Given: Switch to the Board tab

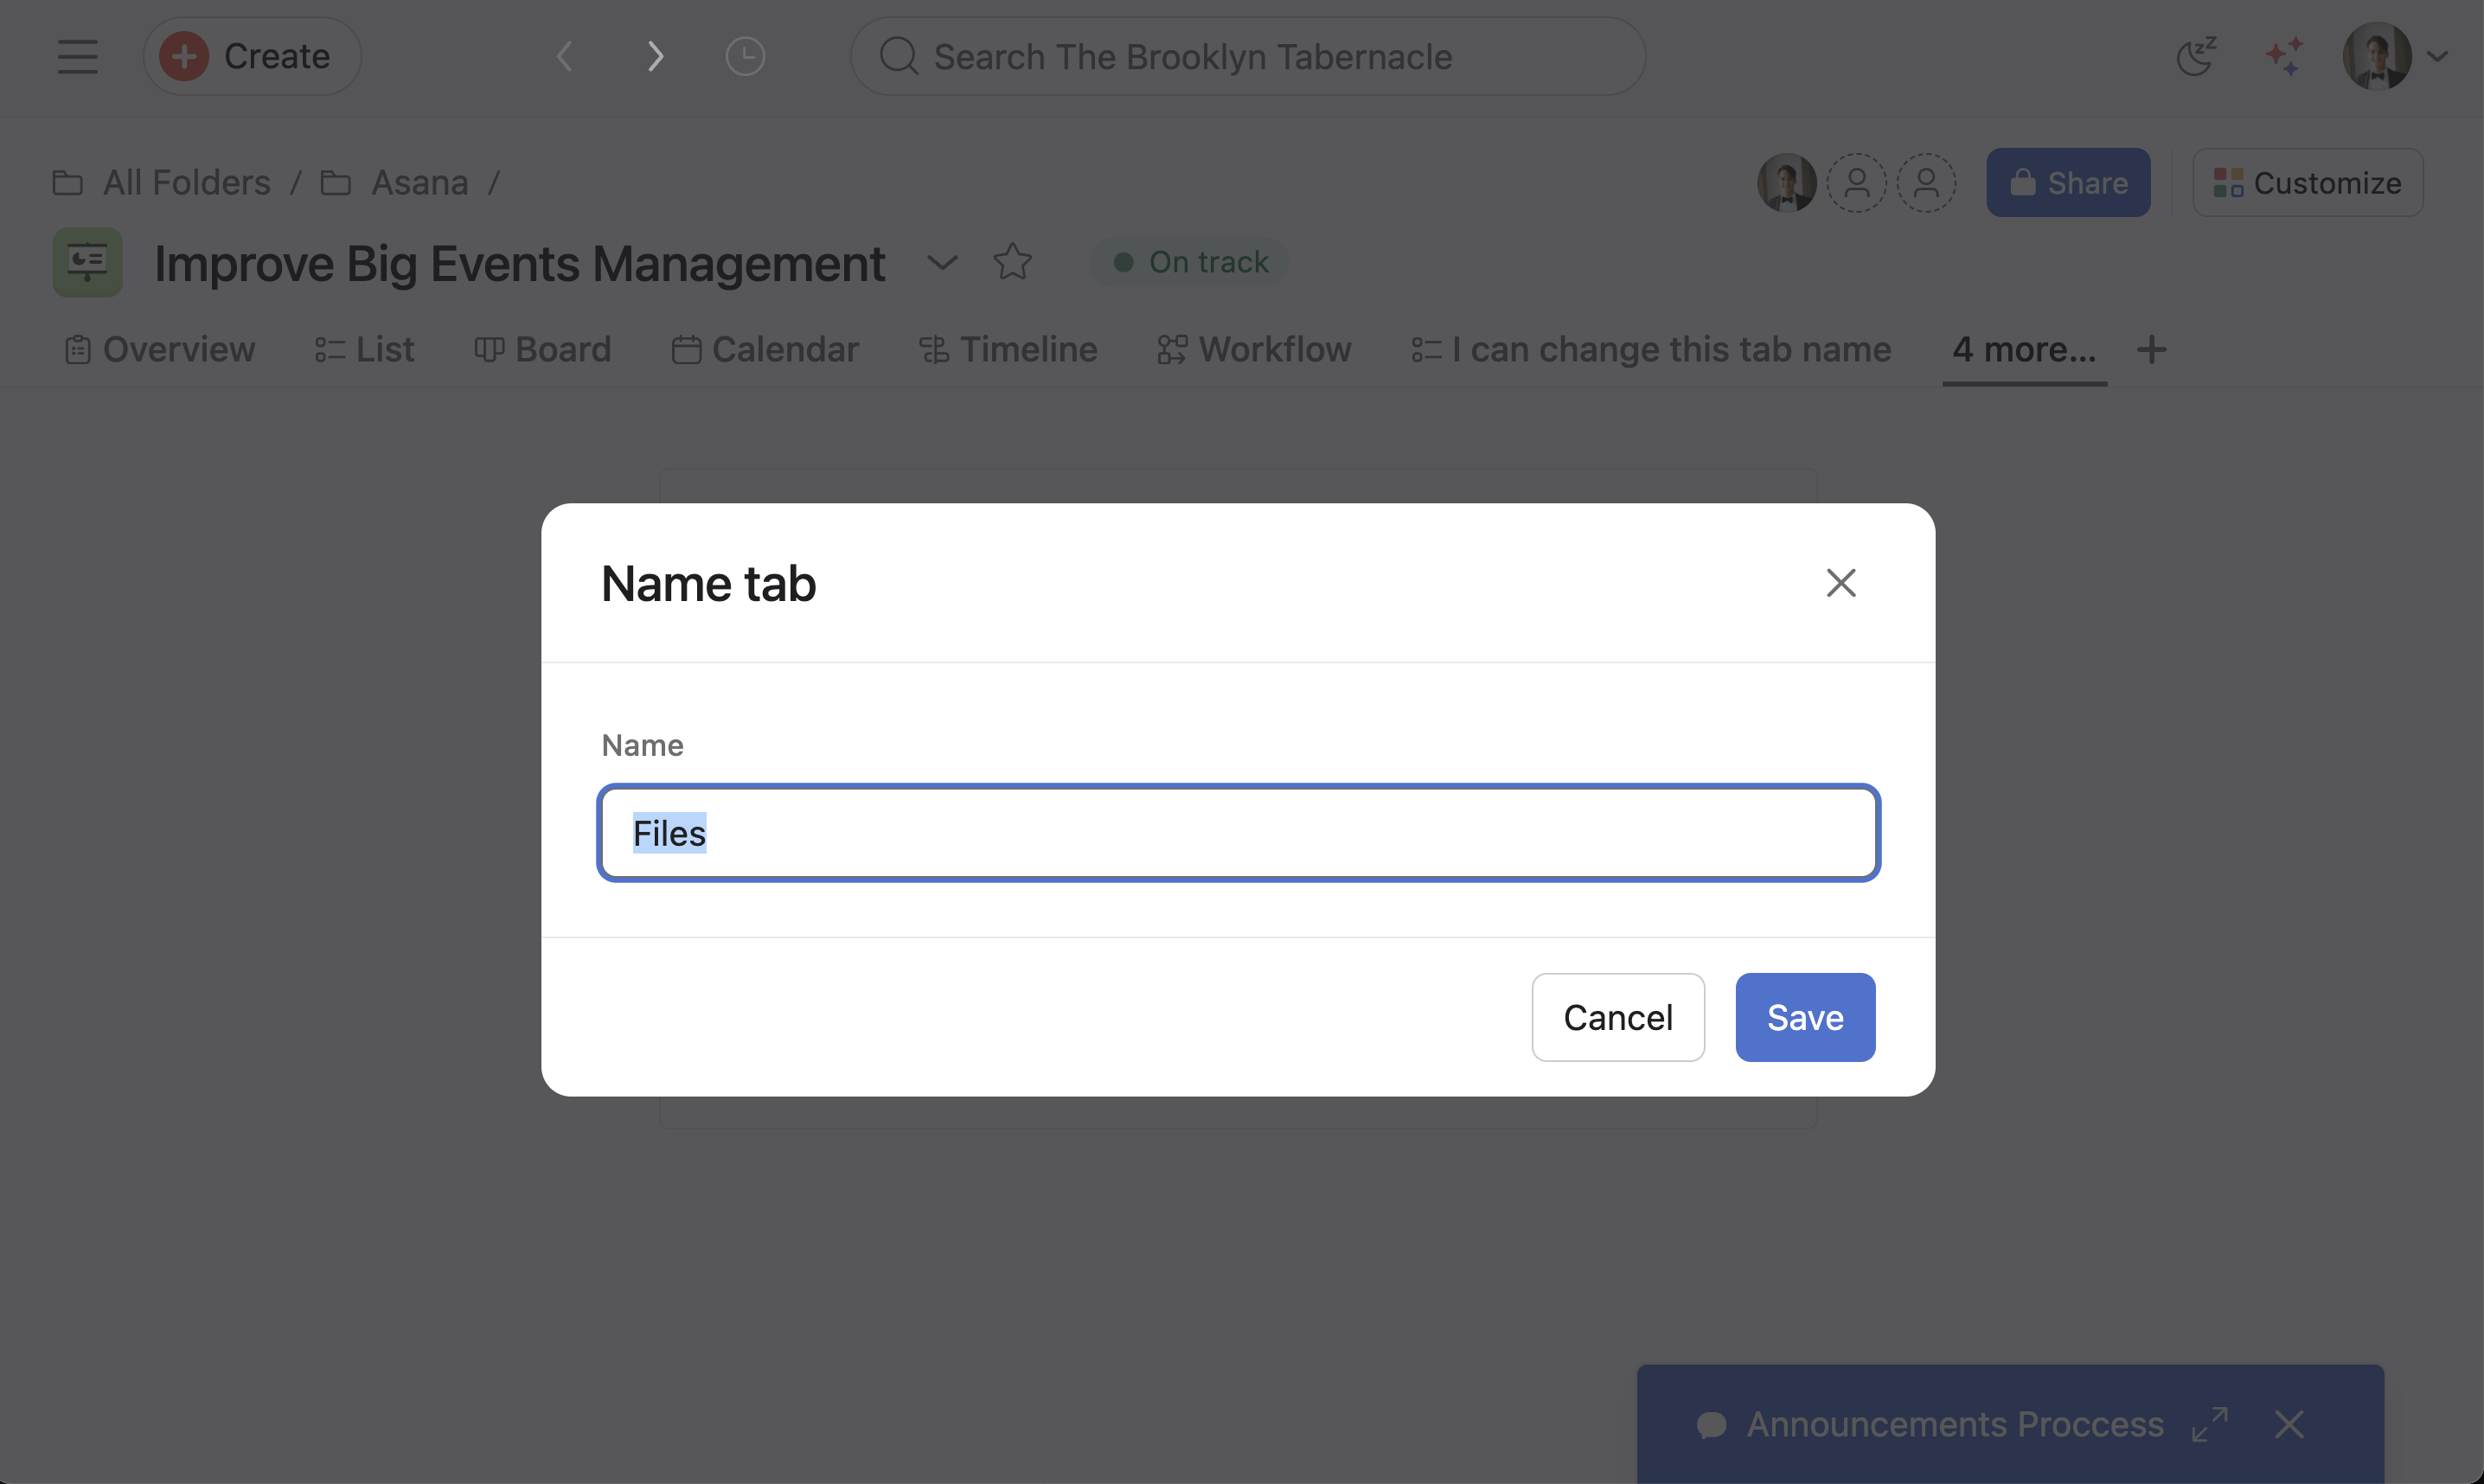Looking at the screenshot, I should (543, 350).
